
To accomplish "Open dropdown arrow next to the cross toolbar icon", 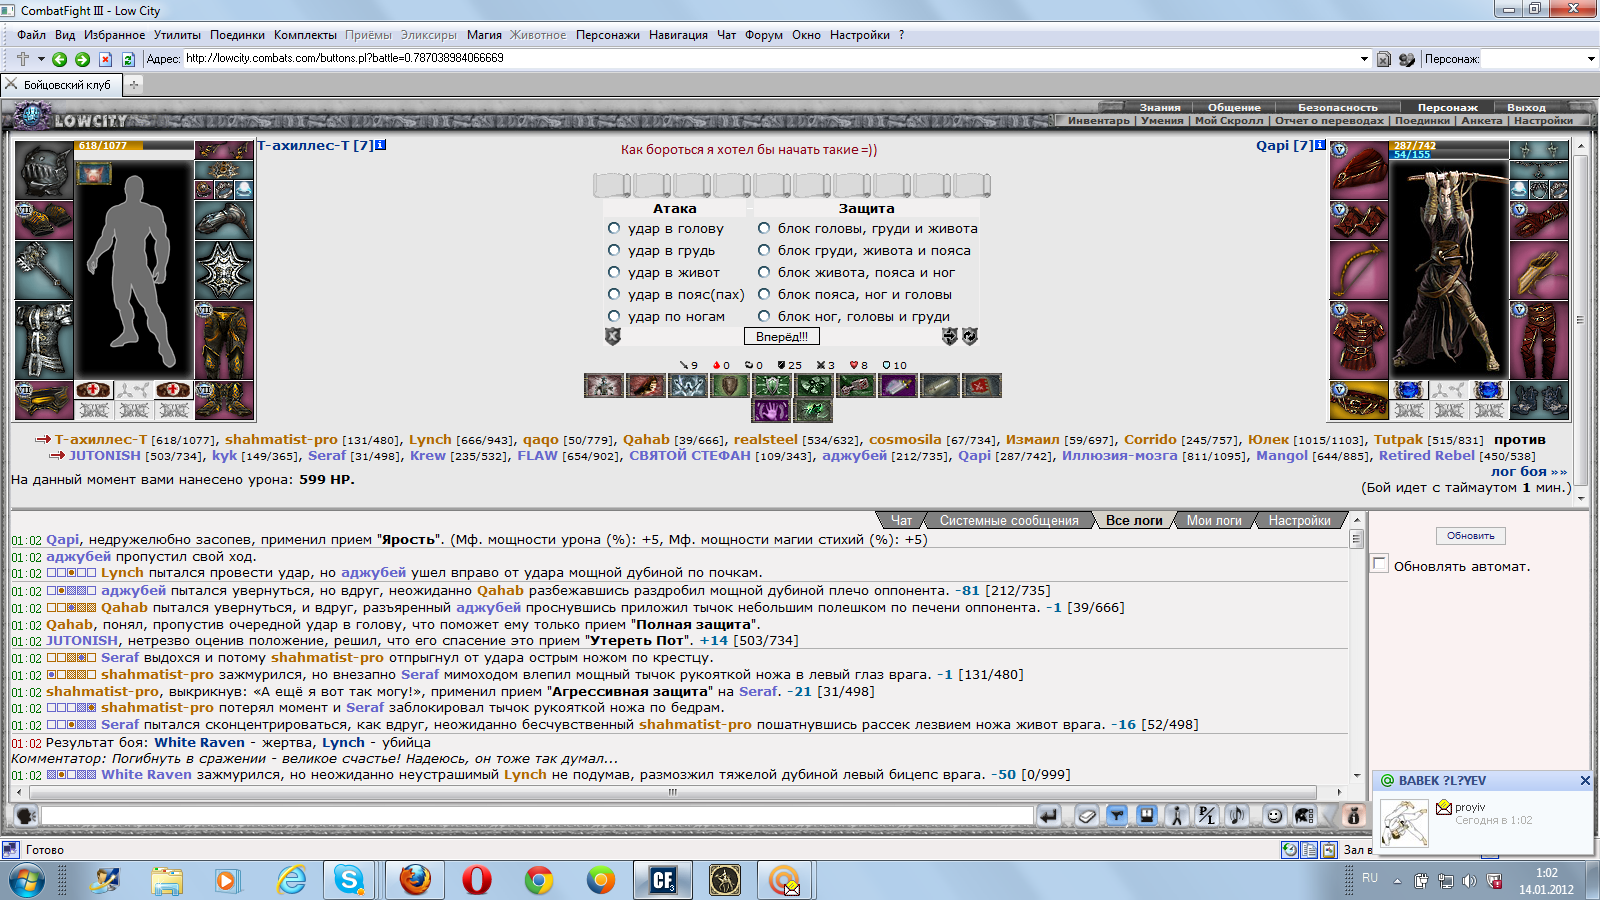I will point(41,59).
